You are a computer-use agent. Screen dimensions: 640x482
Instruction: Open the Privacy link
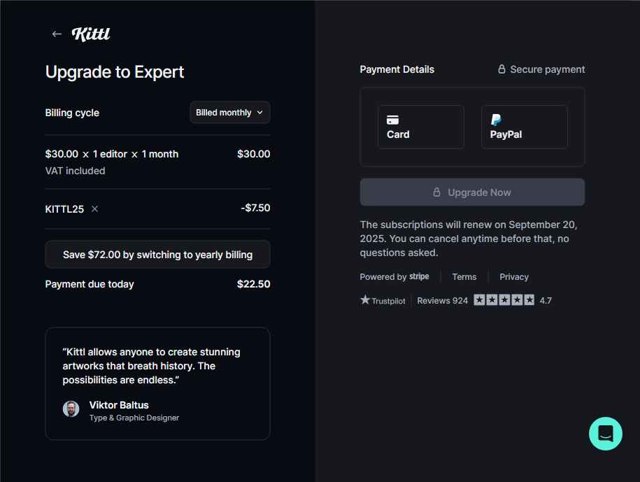coord(514,277)
